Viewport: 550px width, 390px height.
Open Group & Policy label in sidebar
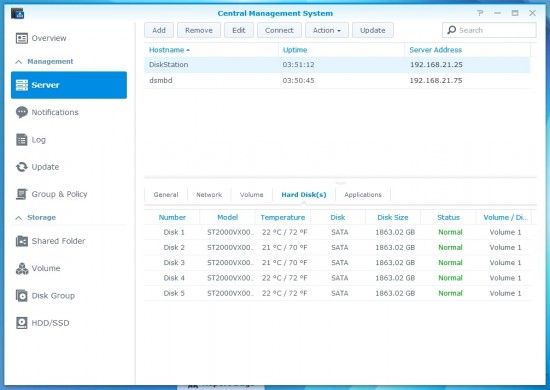(59, 194)
